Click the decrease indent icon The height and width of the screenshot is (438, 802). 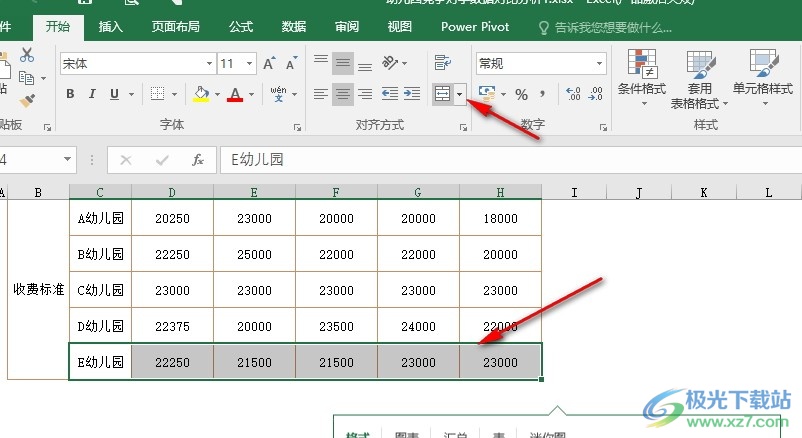[390, 94]
